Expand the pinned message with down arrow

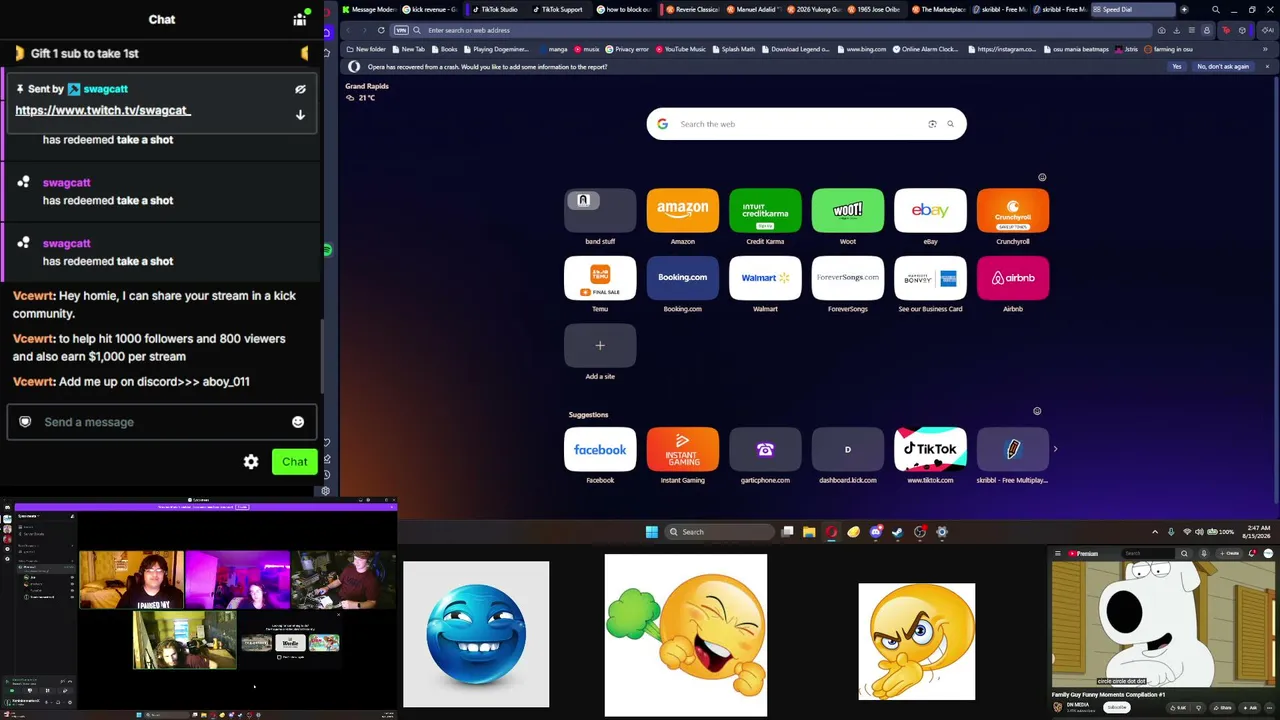[300, 115]
